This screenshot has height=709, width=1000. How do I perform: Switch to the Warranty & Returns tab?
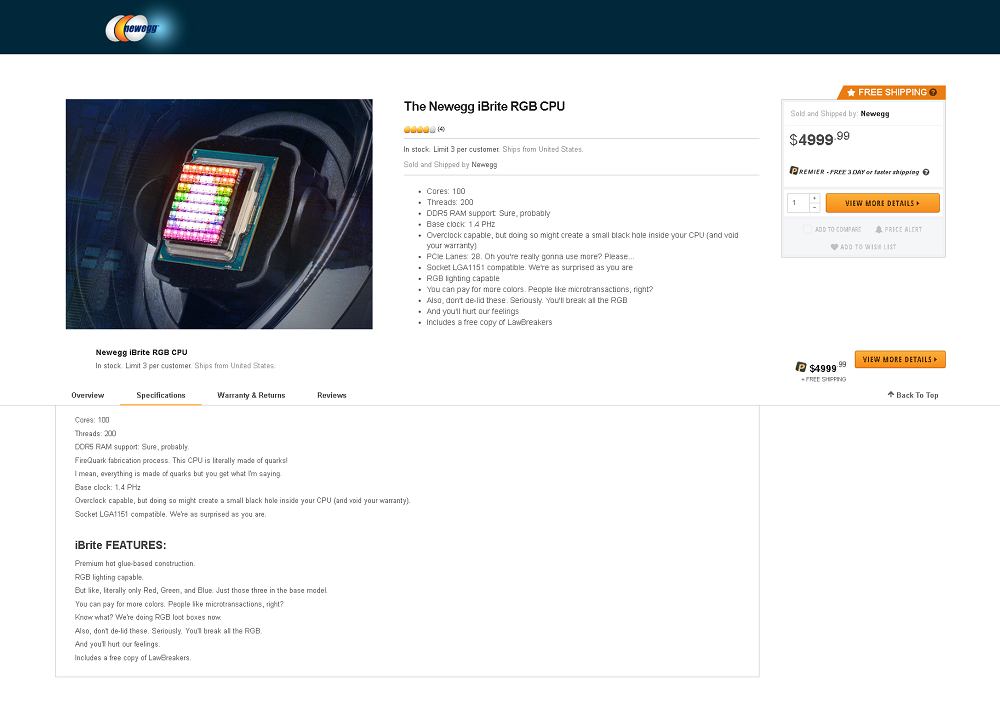coord(251,395)
